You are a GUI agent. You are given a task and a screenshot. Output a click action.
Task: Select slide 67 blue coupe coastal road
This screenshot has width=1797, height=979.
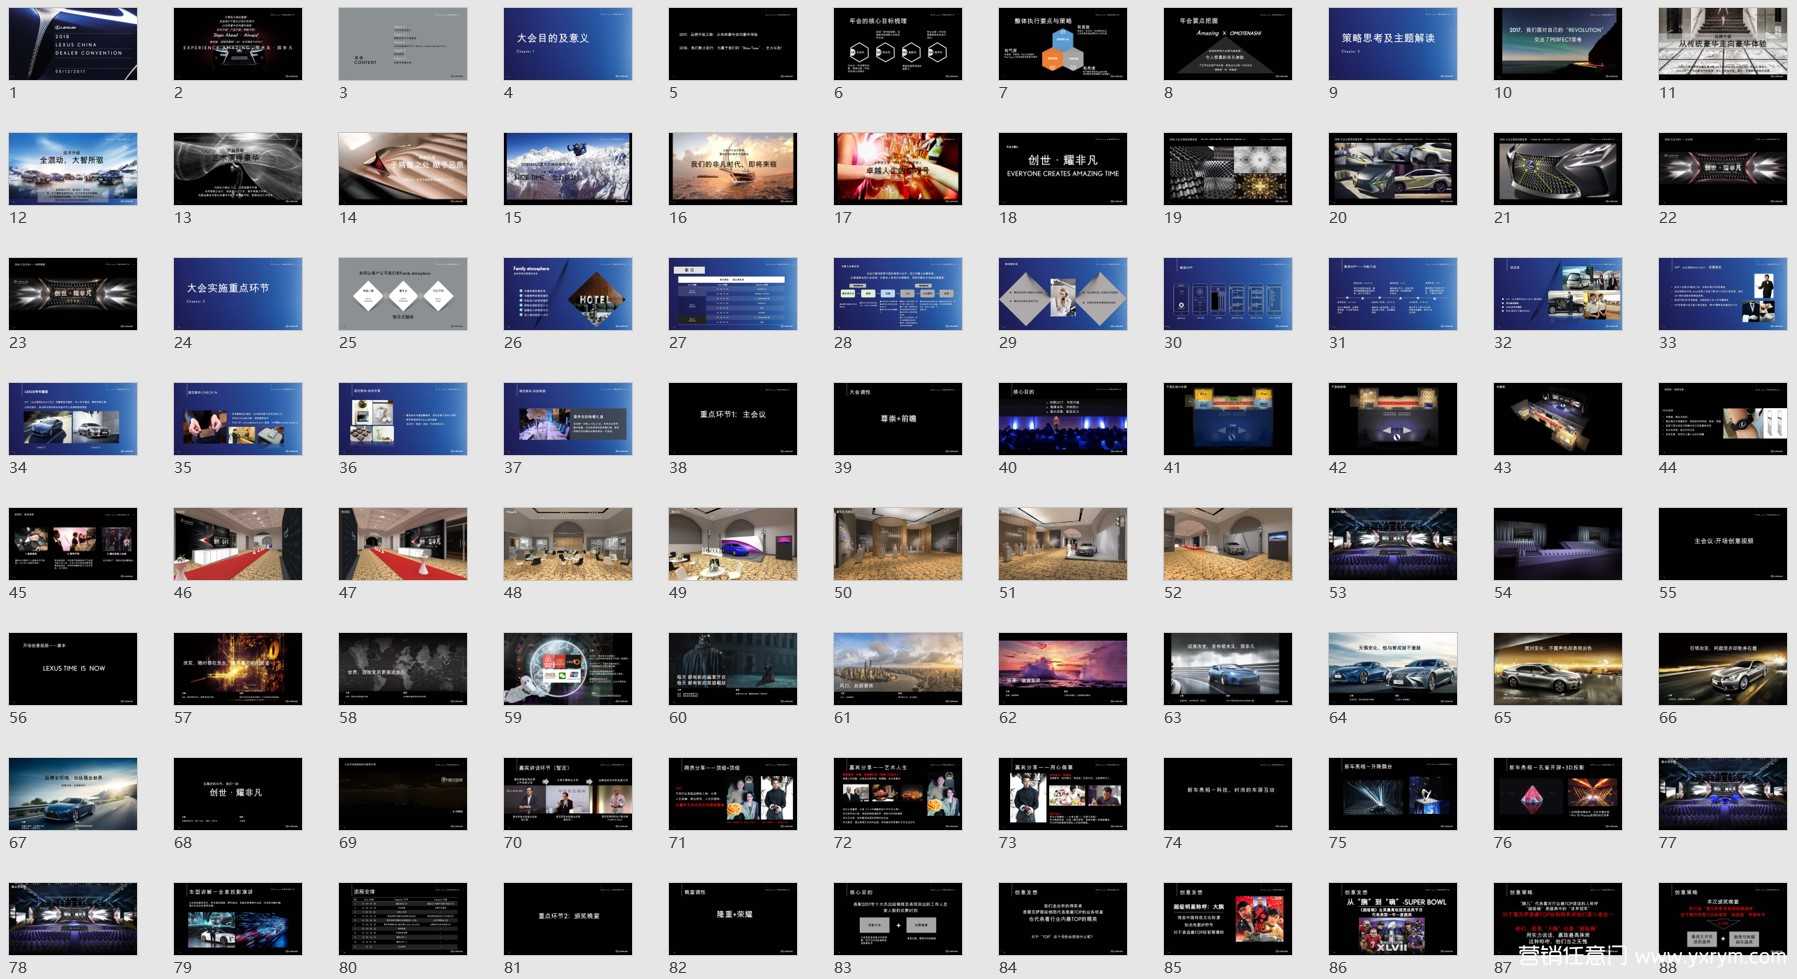click(x=73, y=794)
